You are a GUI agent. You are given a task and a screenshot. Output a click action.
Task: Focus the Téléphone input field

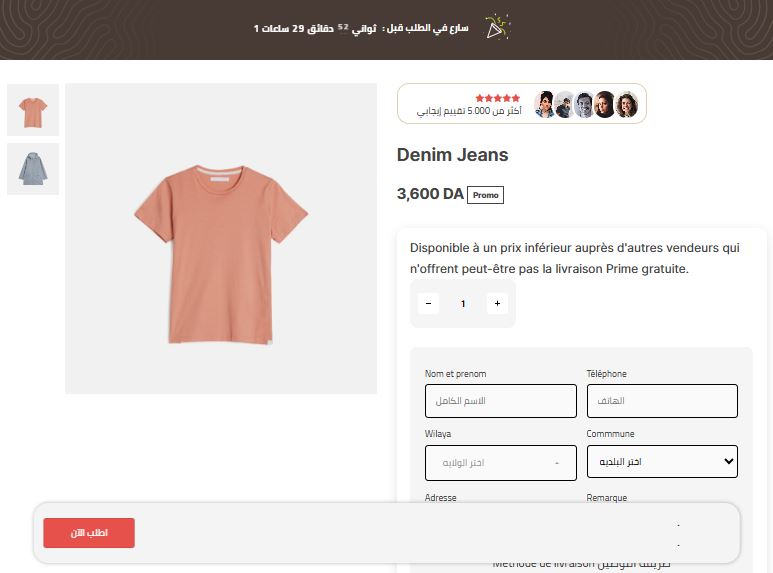[661, 401]
